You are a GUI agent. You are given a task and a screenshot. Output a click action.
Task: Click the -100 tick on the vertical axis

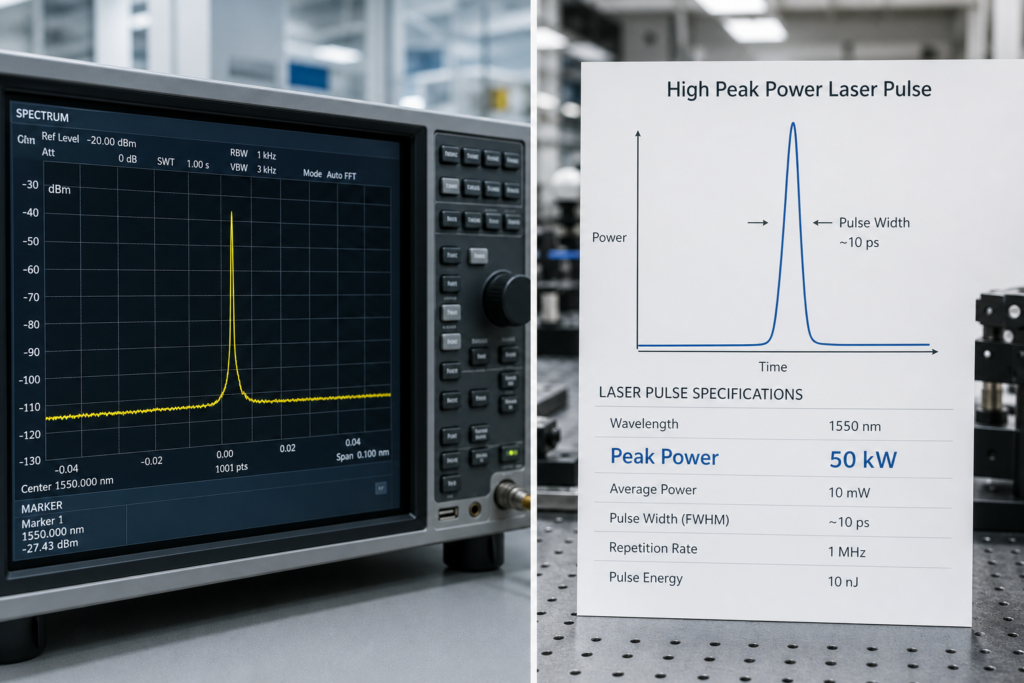[29, 379]
